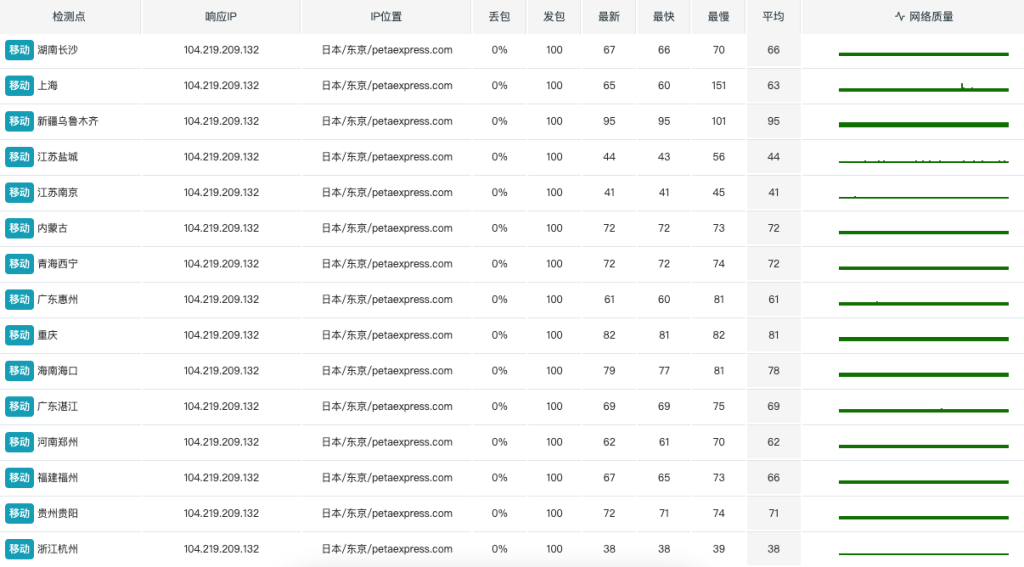Click the 移动 badge for 福建福州
Image resolution: width=1024 pixels, height=567 pixels.
(x=19, y=478)
